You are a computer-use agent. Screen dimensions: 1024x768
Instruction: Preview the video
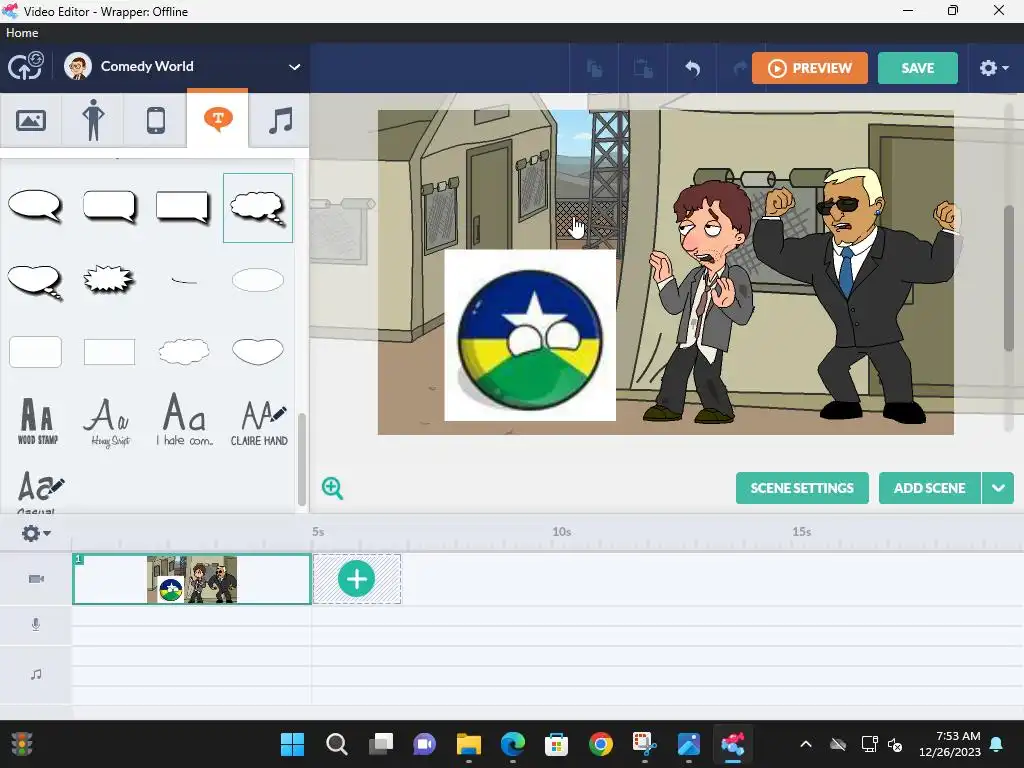[x=810, y=68]
